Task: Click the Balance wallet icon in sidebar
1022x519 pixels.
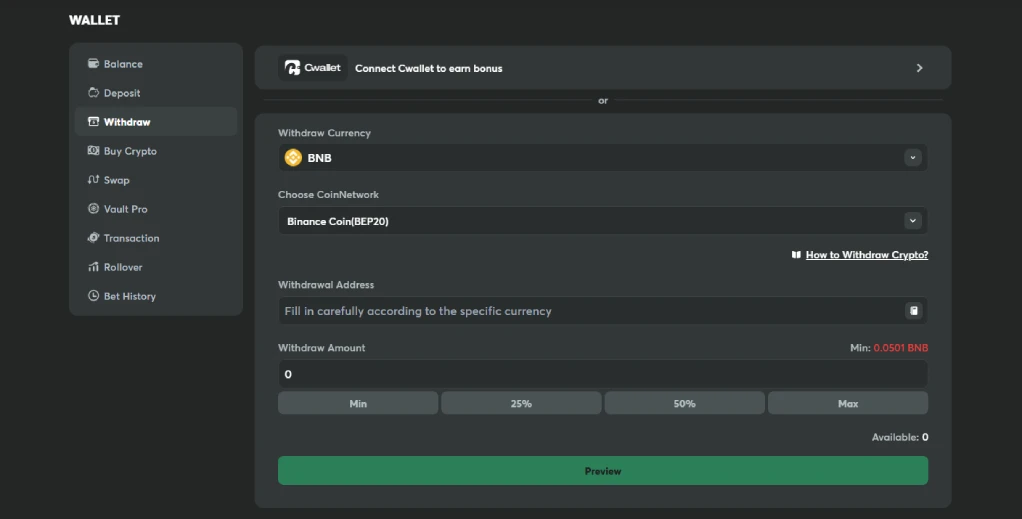Action: coord(93,63)
